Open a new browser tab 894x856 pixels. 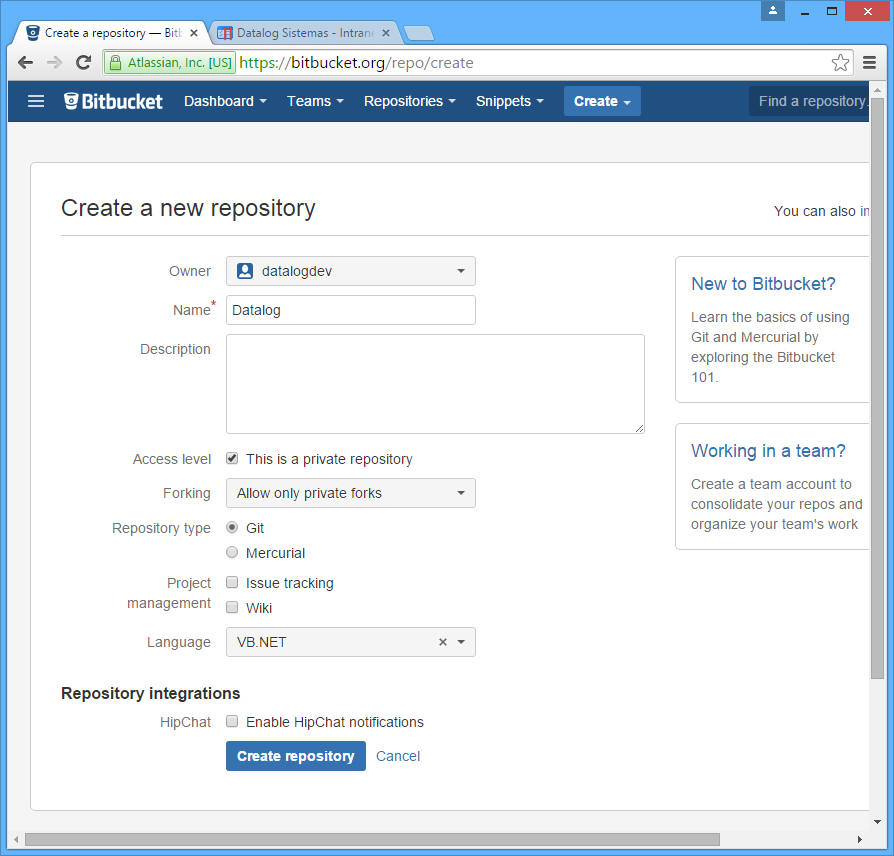418,33
